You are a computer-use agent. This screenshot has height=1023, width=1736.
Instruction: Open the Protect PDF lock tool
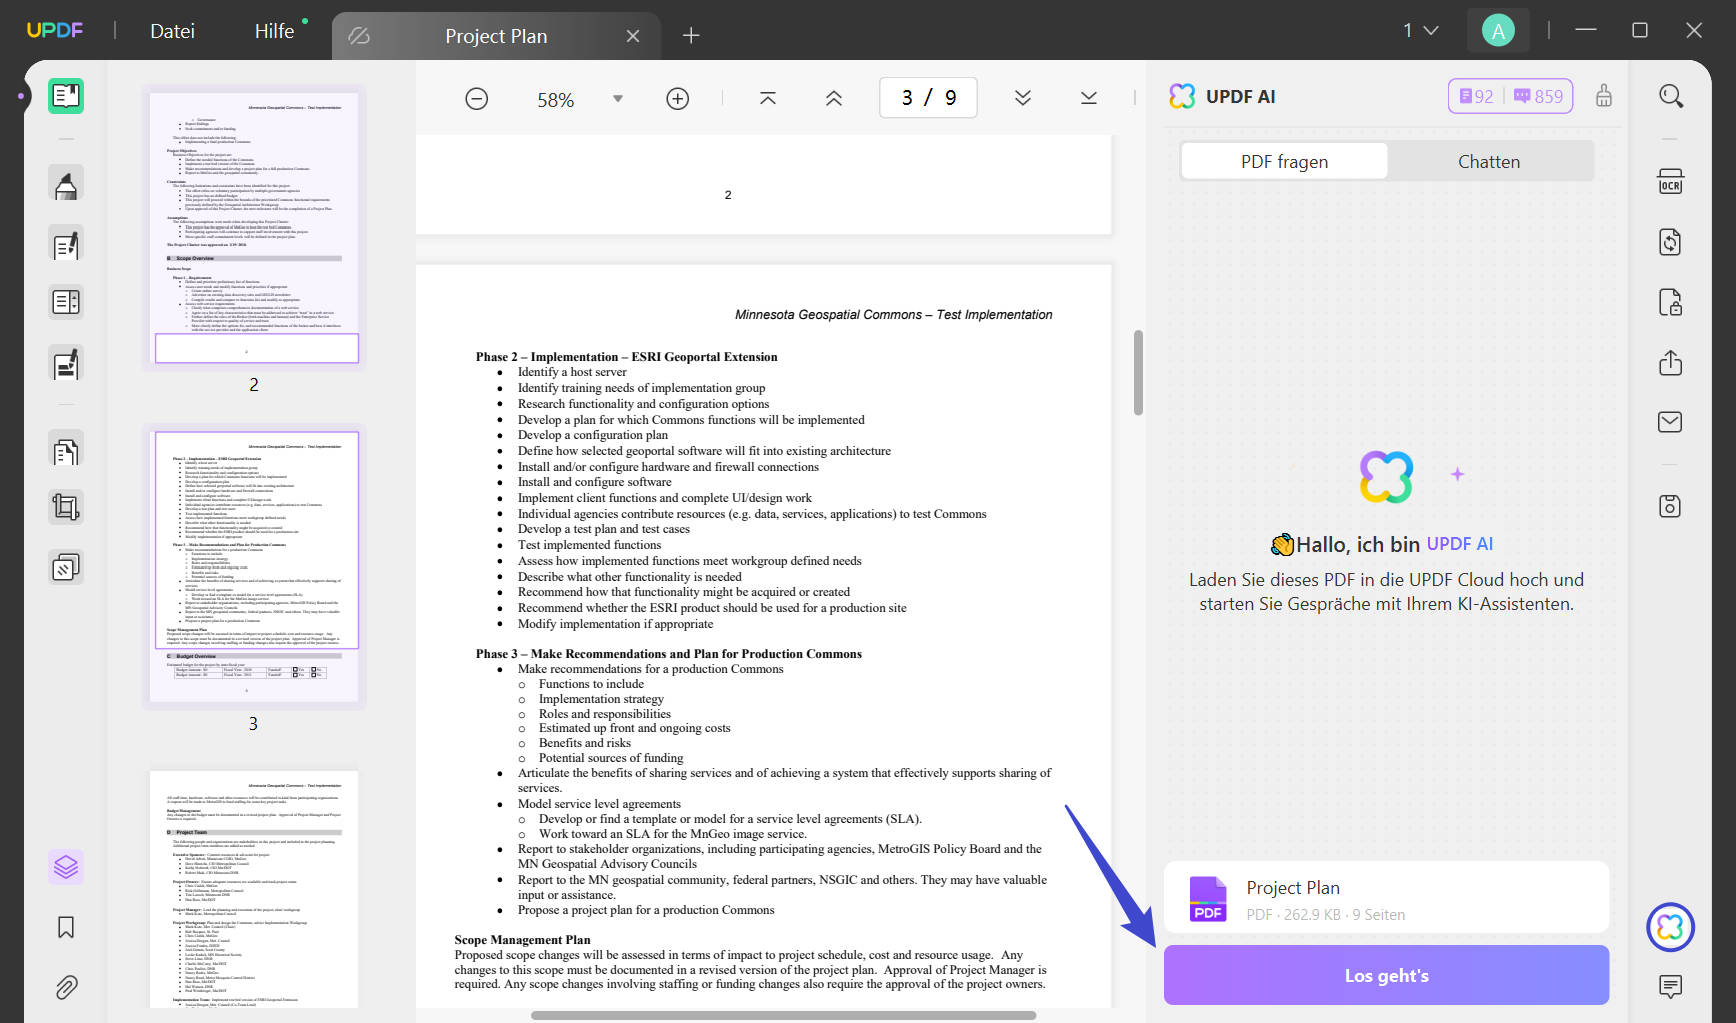[x=1671, y=302]
